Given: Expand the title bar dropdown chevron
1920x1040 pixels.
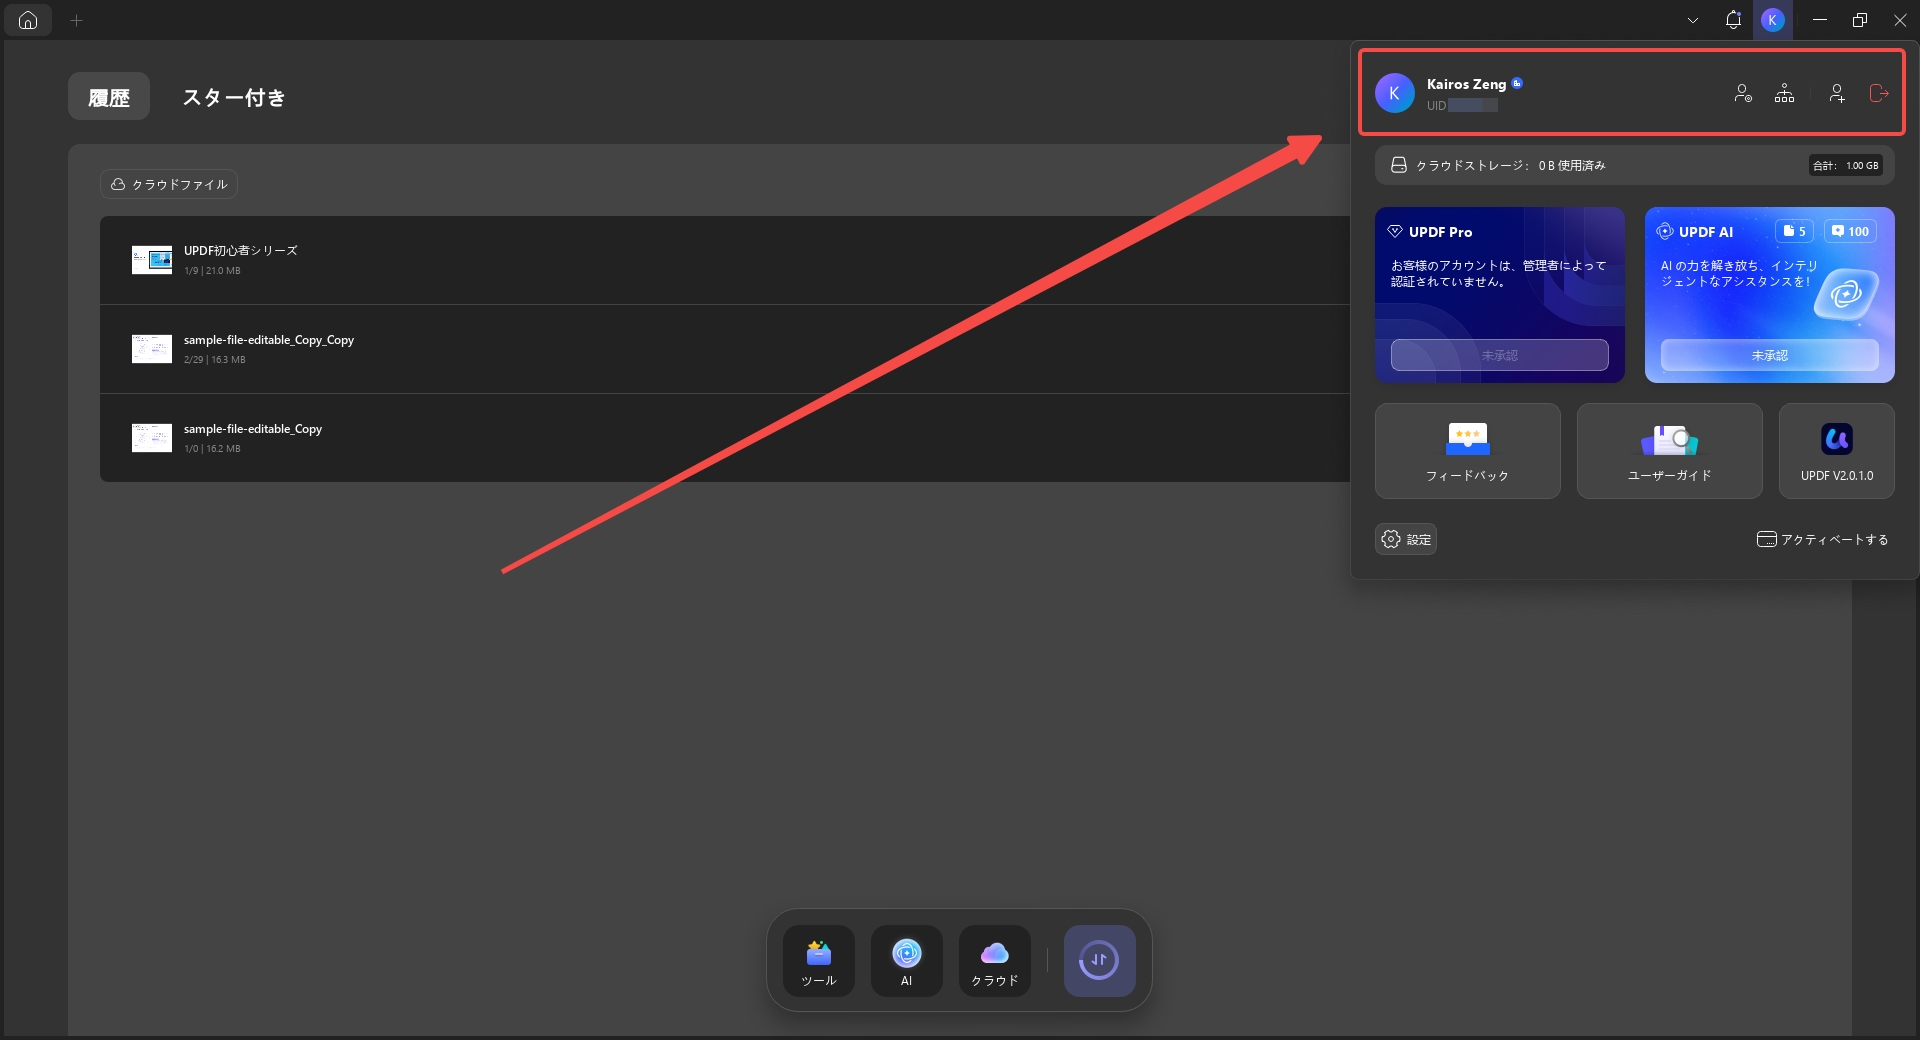Looking at the screenshot, I should (x=1693, y=20).
